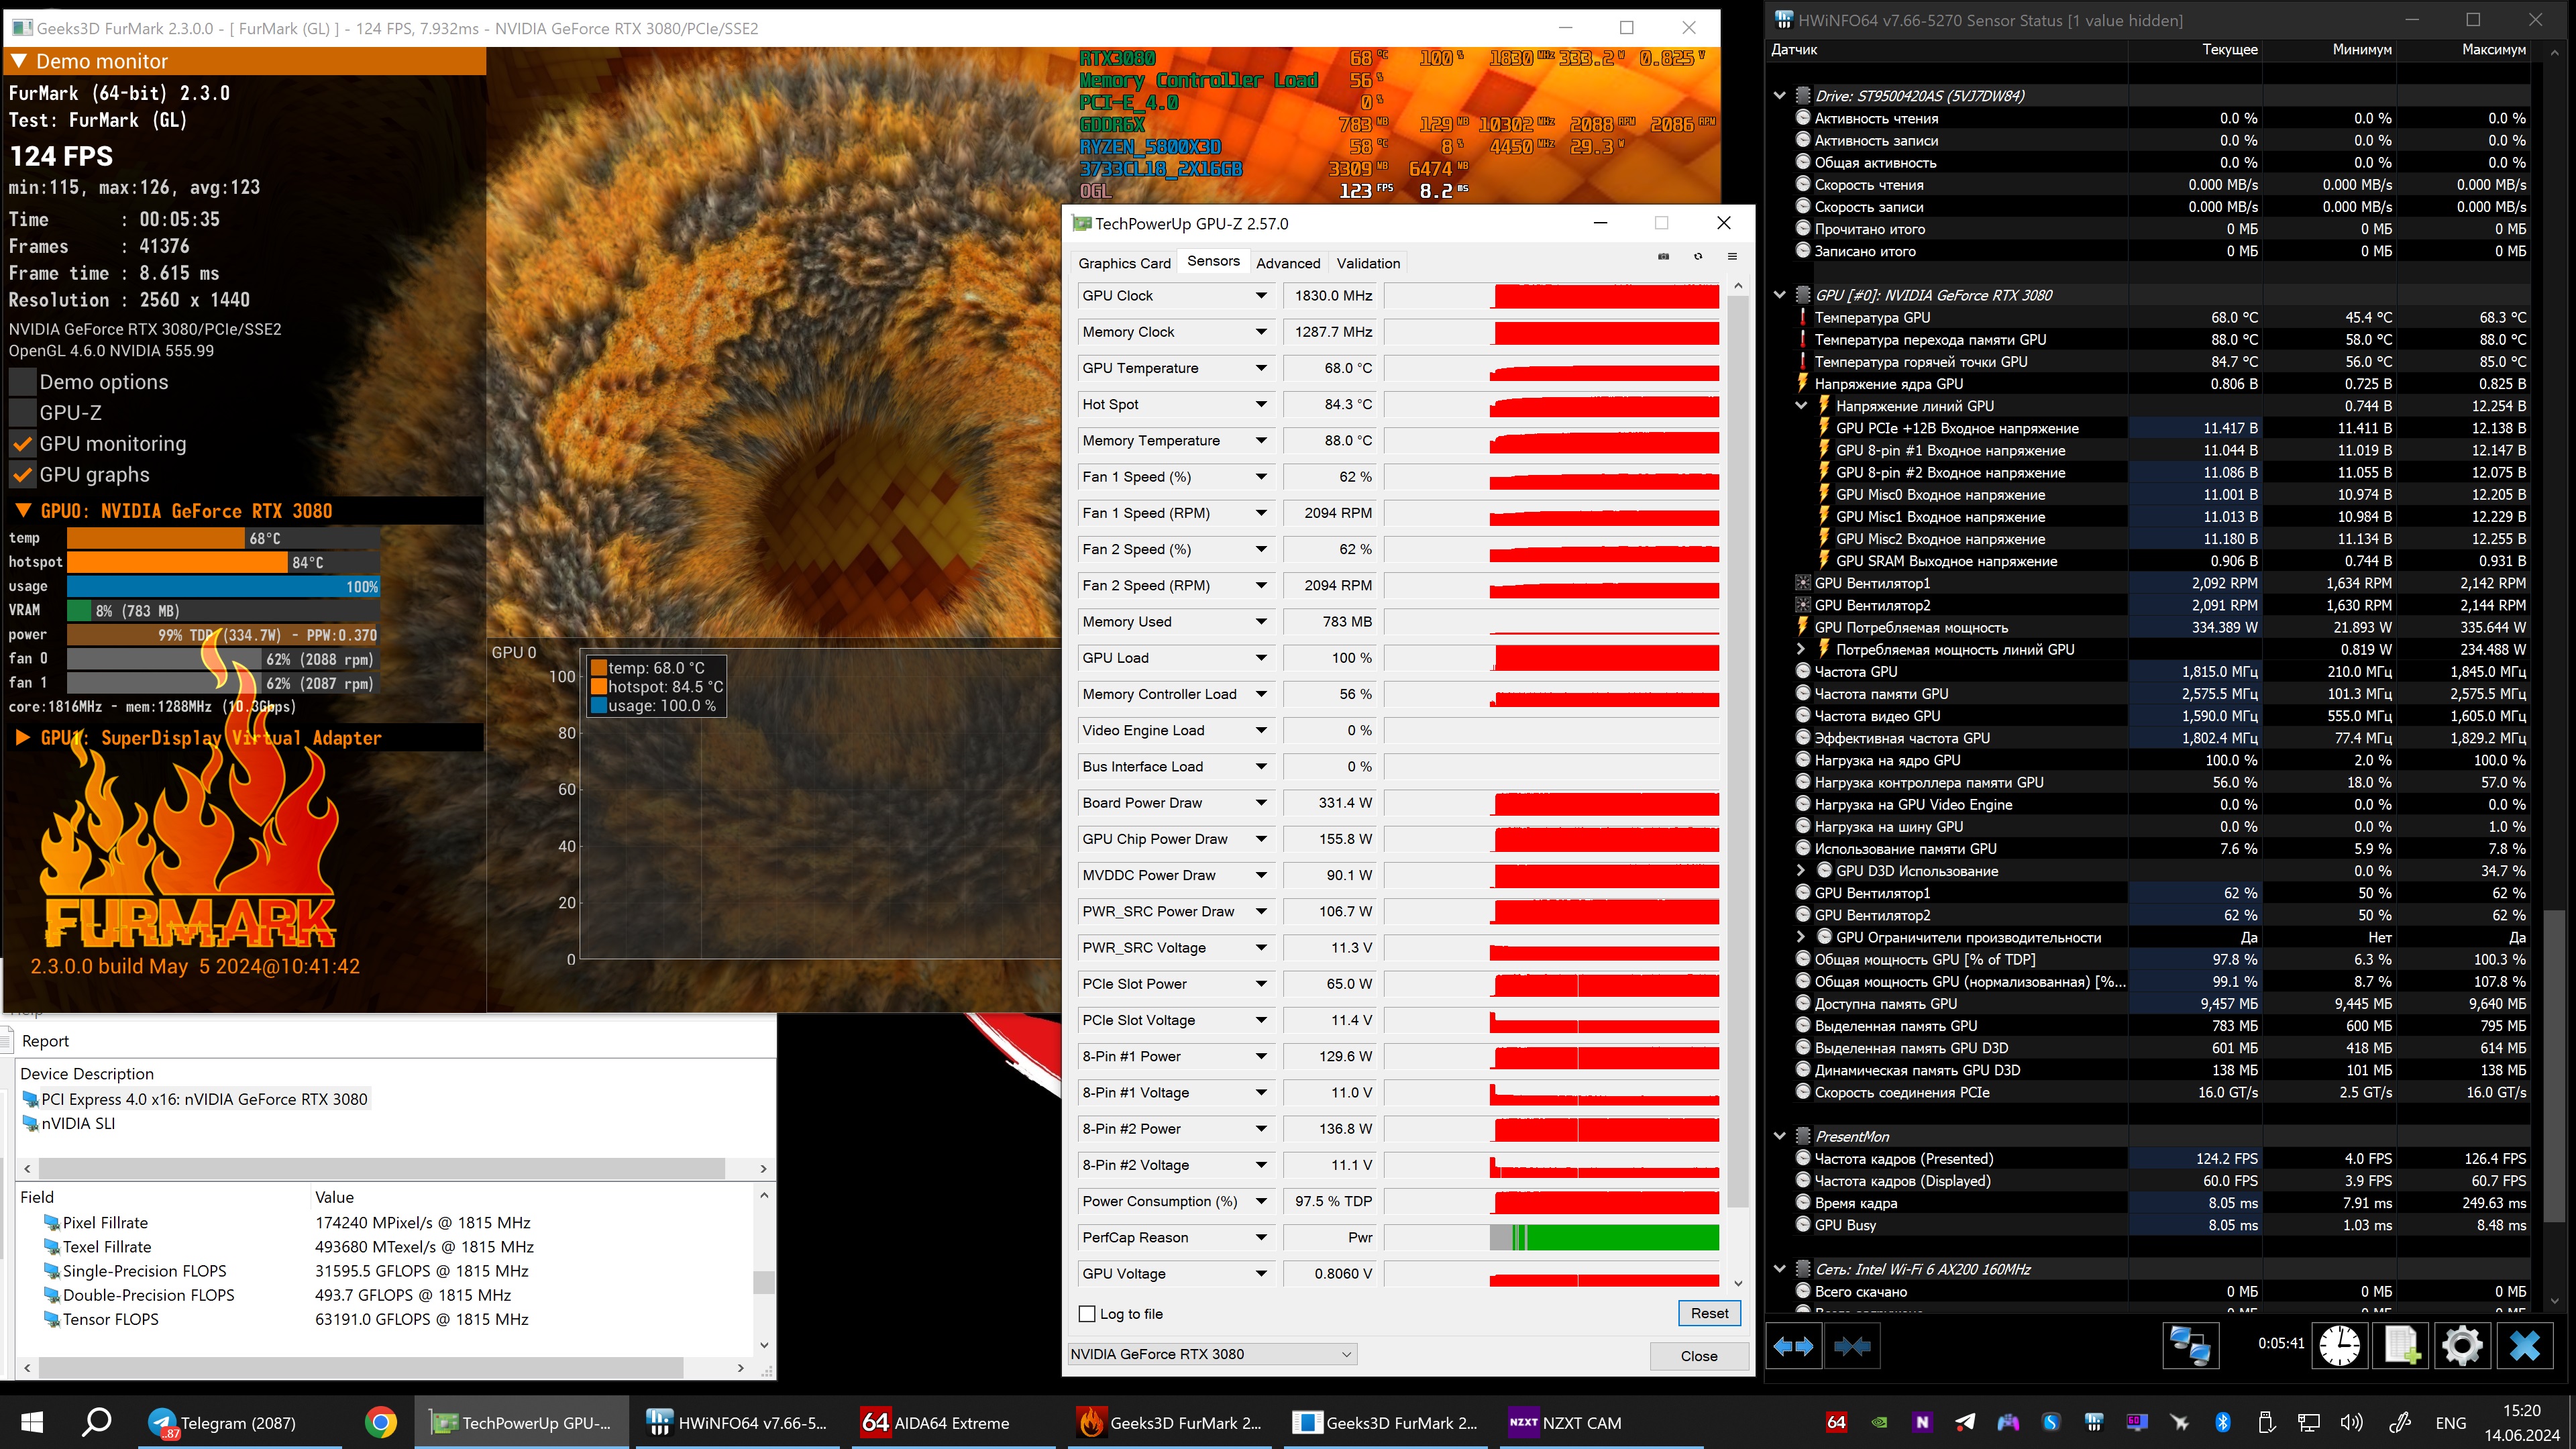Image resolution: width=2576 pixels, height=1449 pixels.
Task: Open the Advanced tab in GPU-Z
Action: (1288, 263)
